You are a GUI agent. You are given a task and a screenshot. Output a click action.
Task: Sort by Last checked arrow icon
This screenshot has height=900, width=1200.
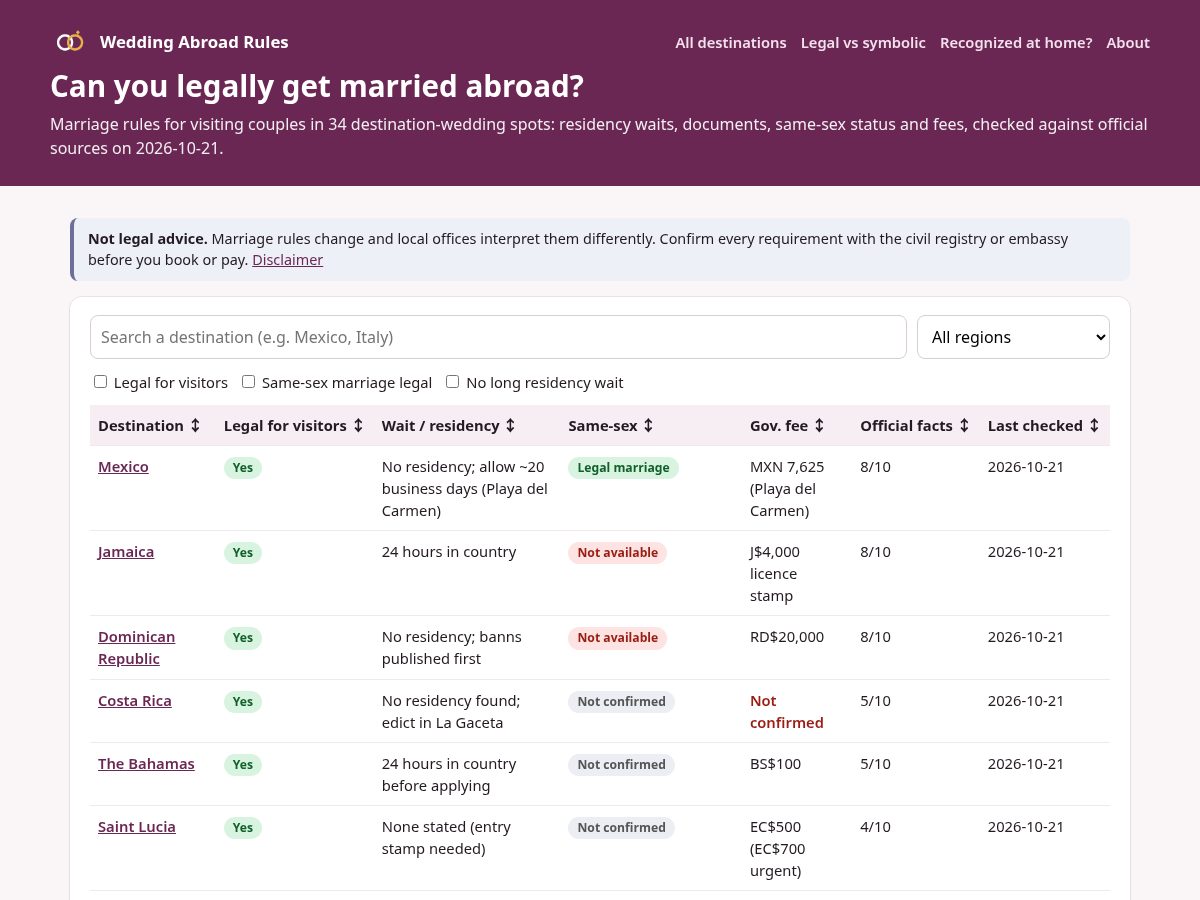(x=1094, y=426)
